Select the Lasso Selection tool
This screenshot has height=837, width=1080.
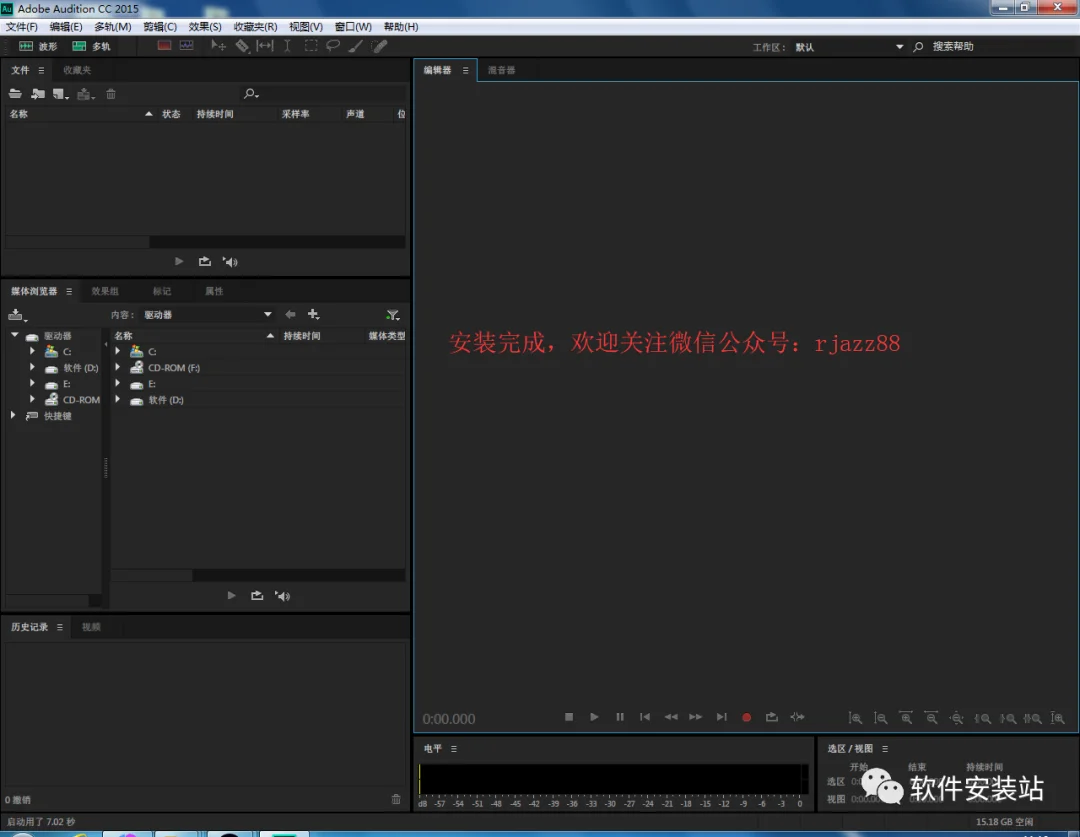click(333, 46)
